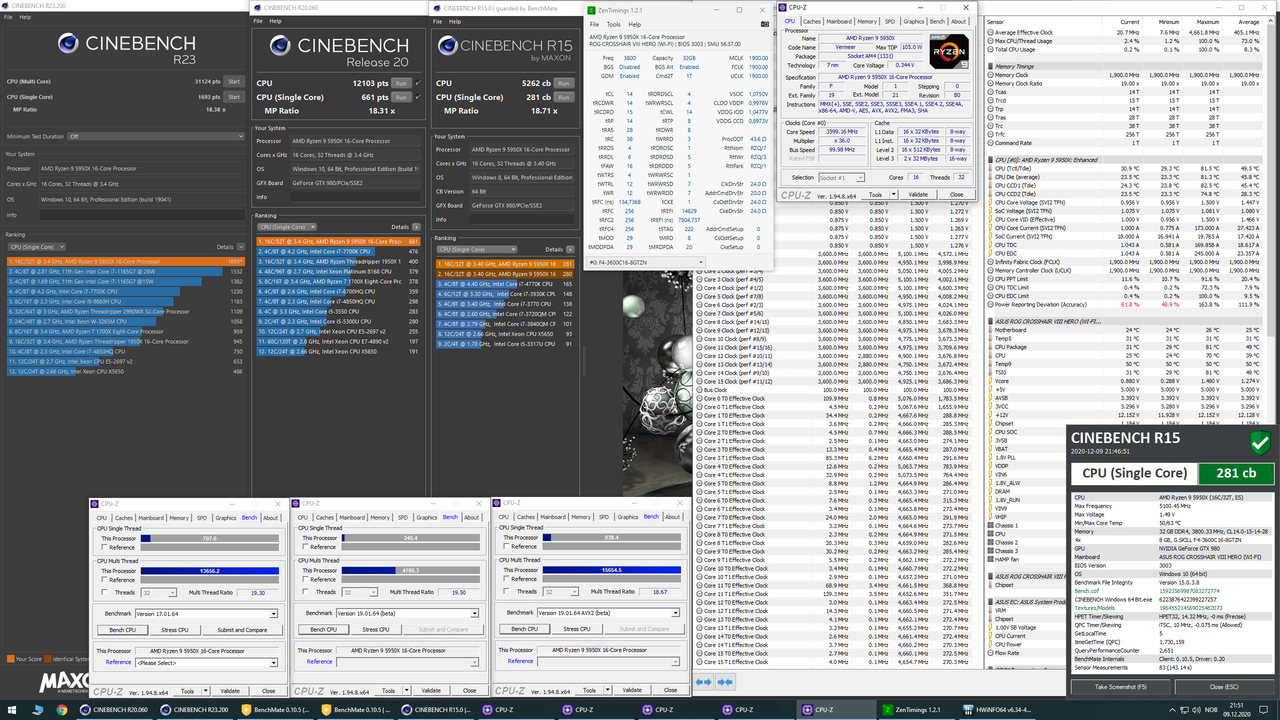Click Average Effective Clock sensor icon
This screenshot has height=720, width=1280.
991,33
